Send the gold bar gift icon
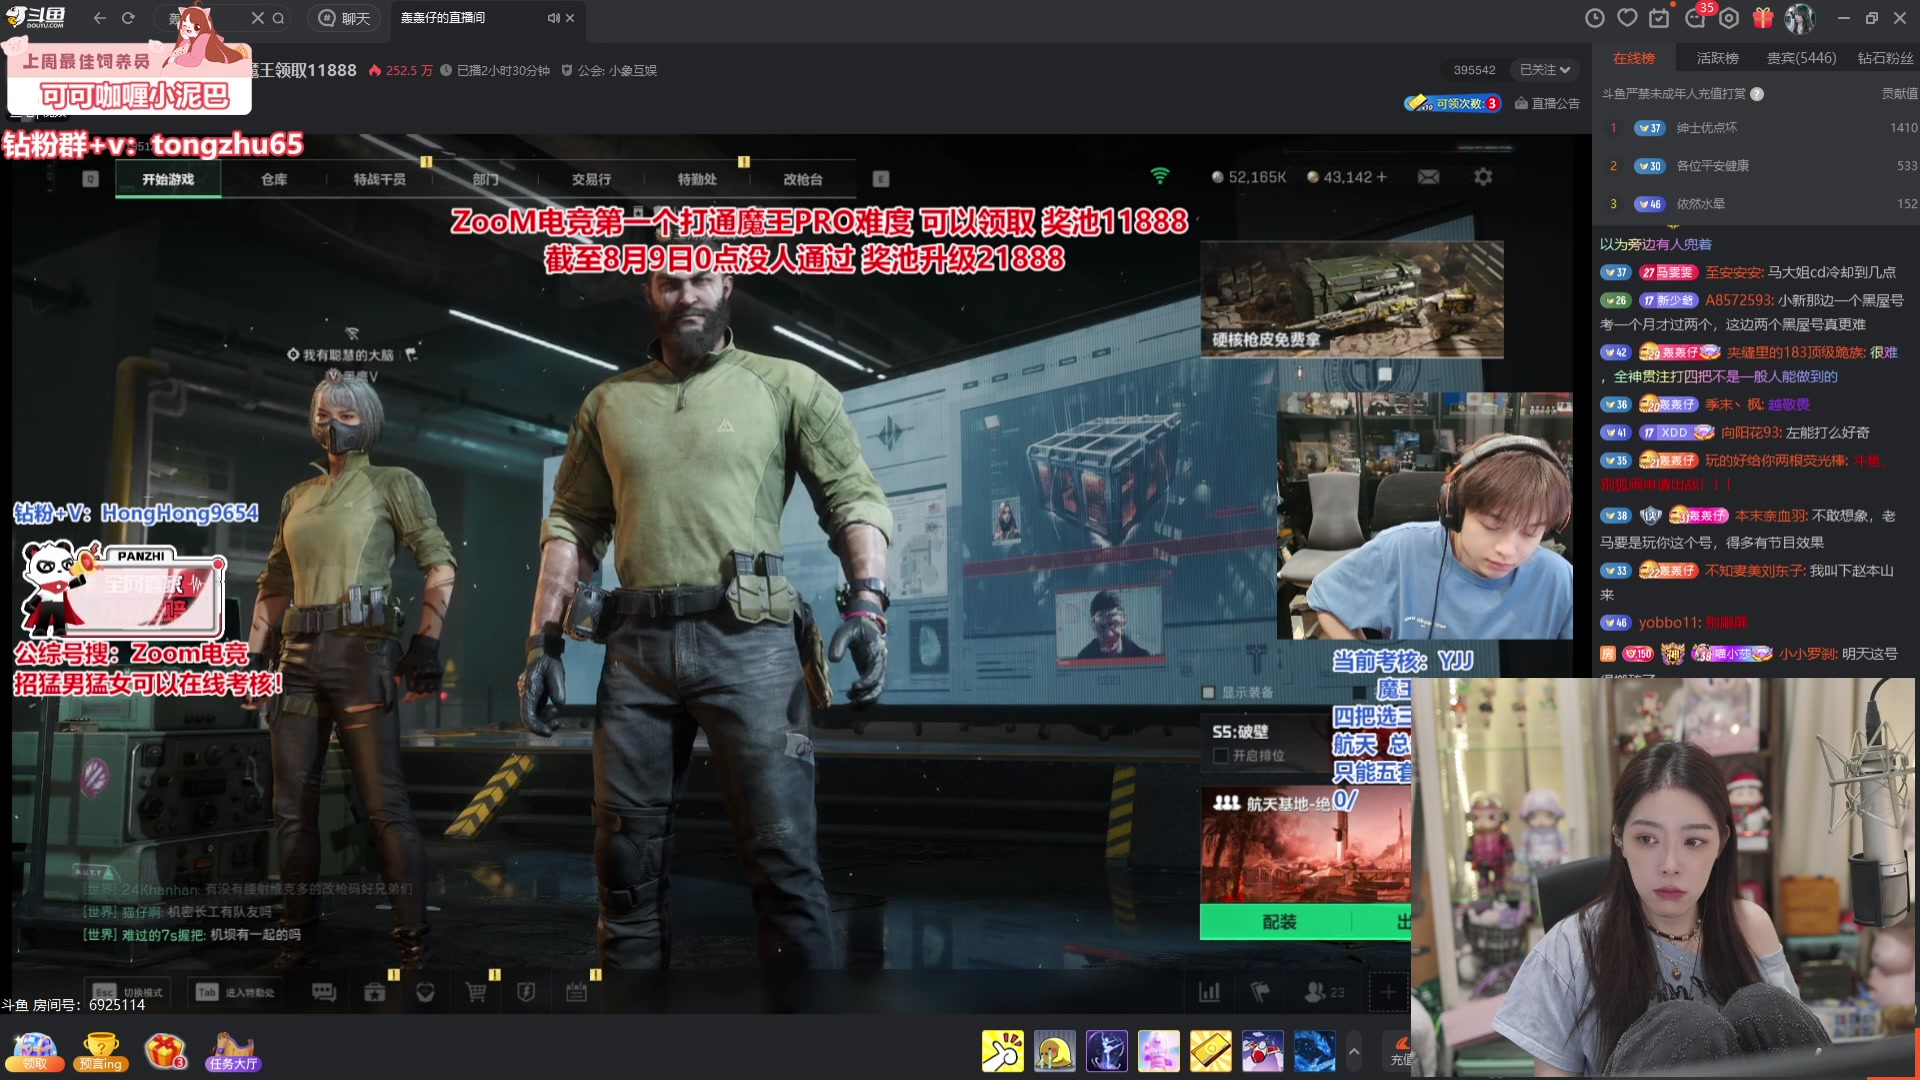Image resolution: width=1920 pixels, height=1080 pixels. (1210, 1051)
